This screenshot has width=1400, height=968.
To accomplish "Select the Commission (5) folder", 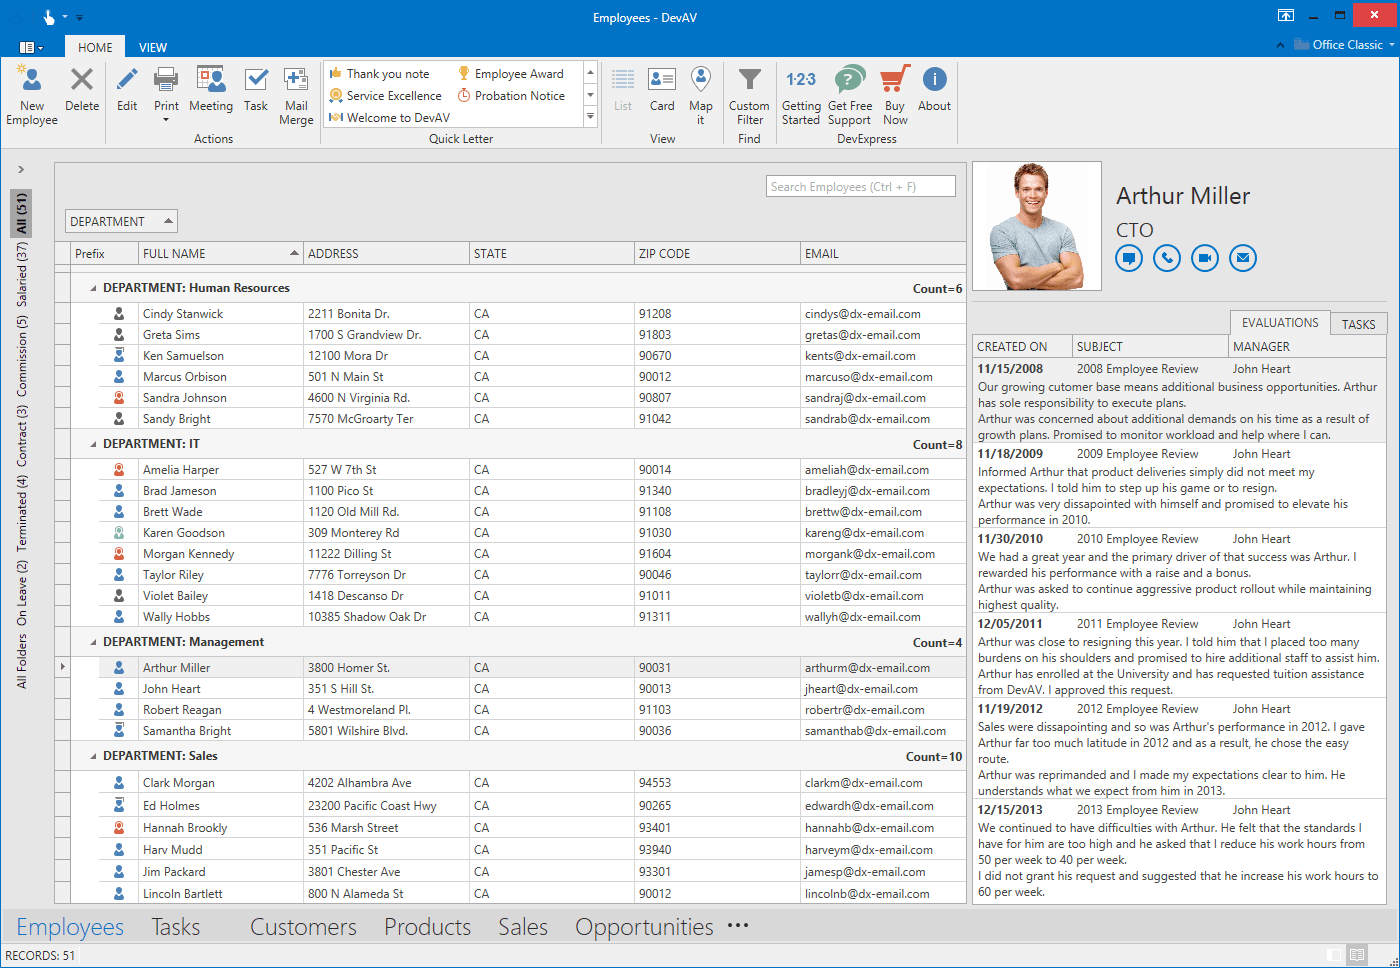I will (x=22, y=356).
